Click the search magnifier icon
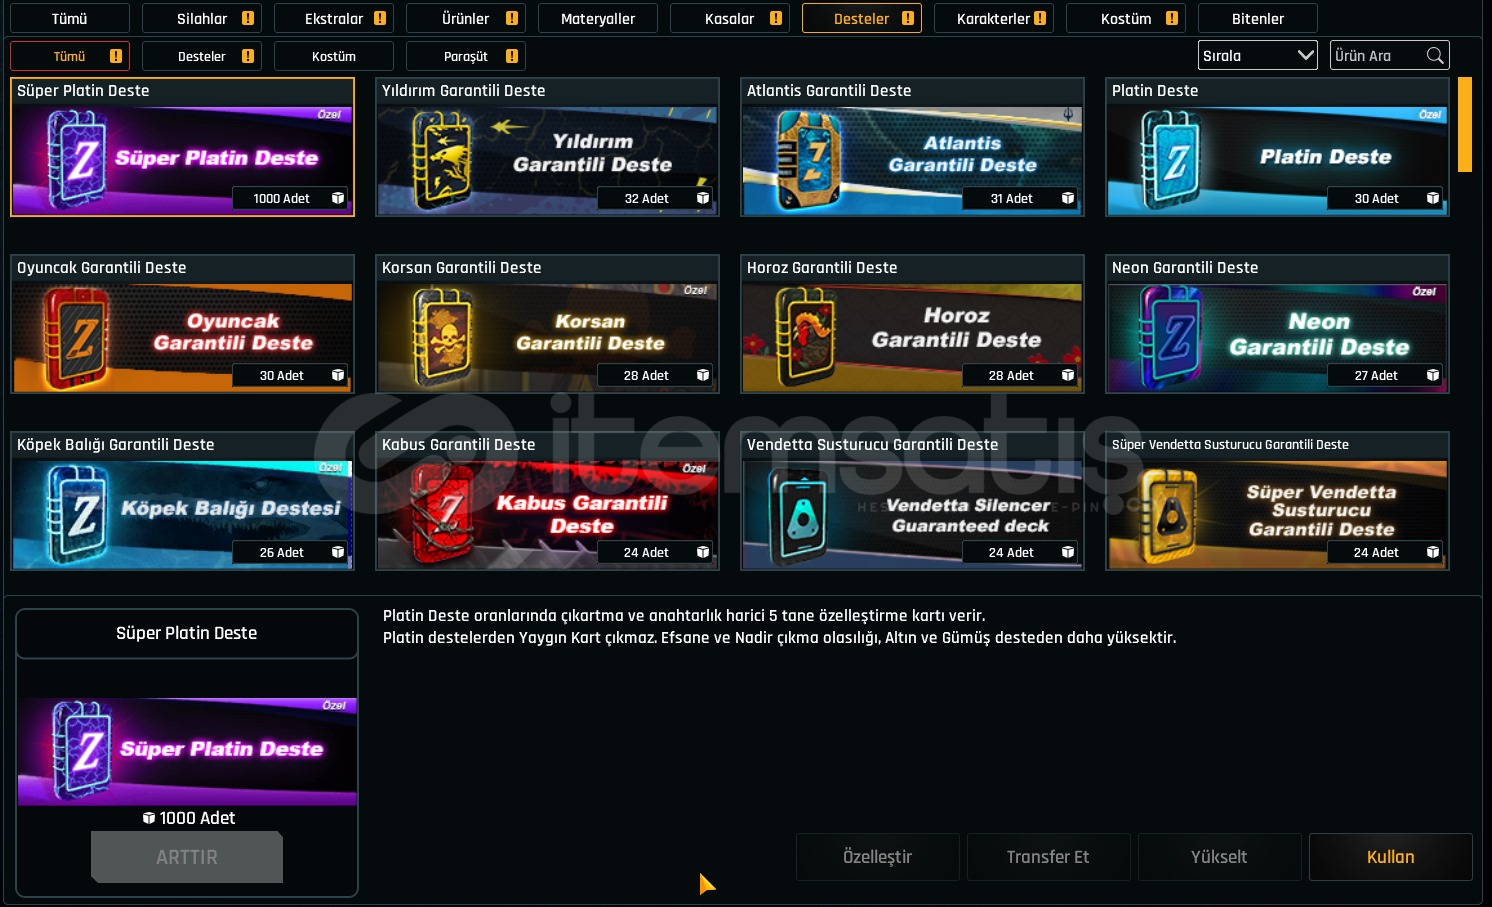Image resolution: width=1492 pixels, height=907 pixels. click(1435, 56)
